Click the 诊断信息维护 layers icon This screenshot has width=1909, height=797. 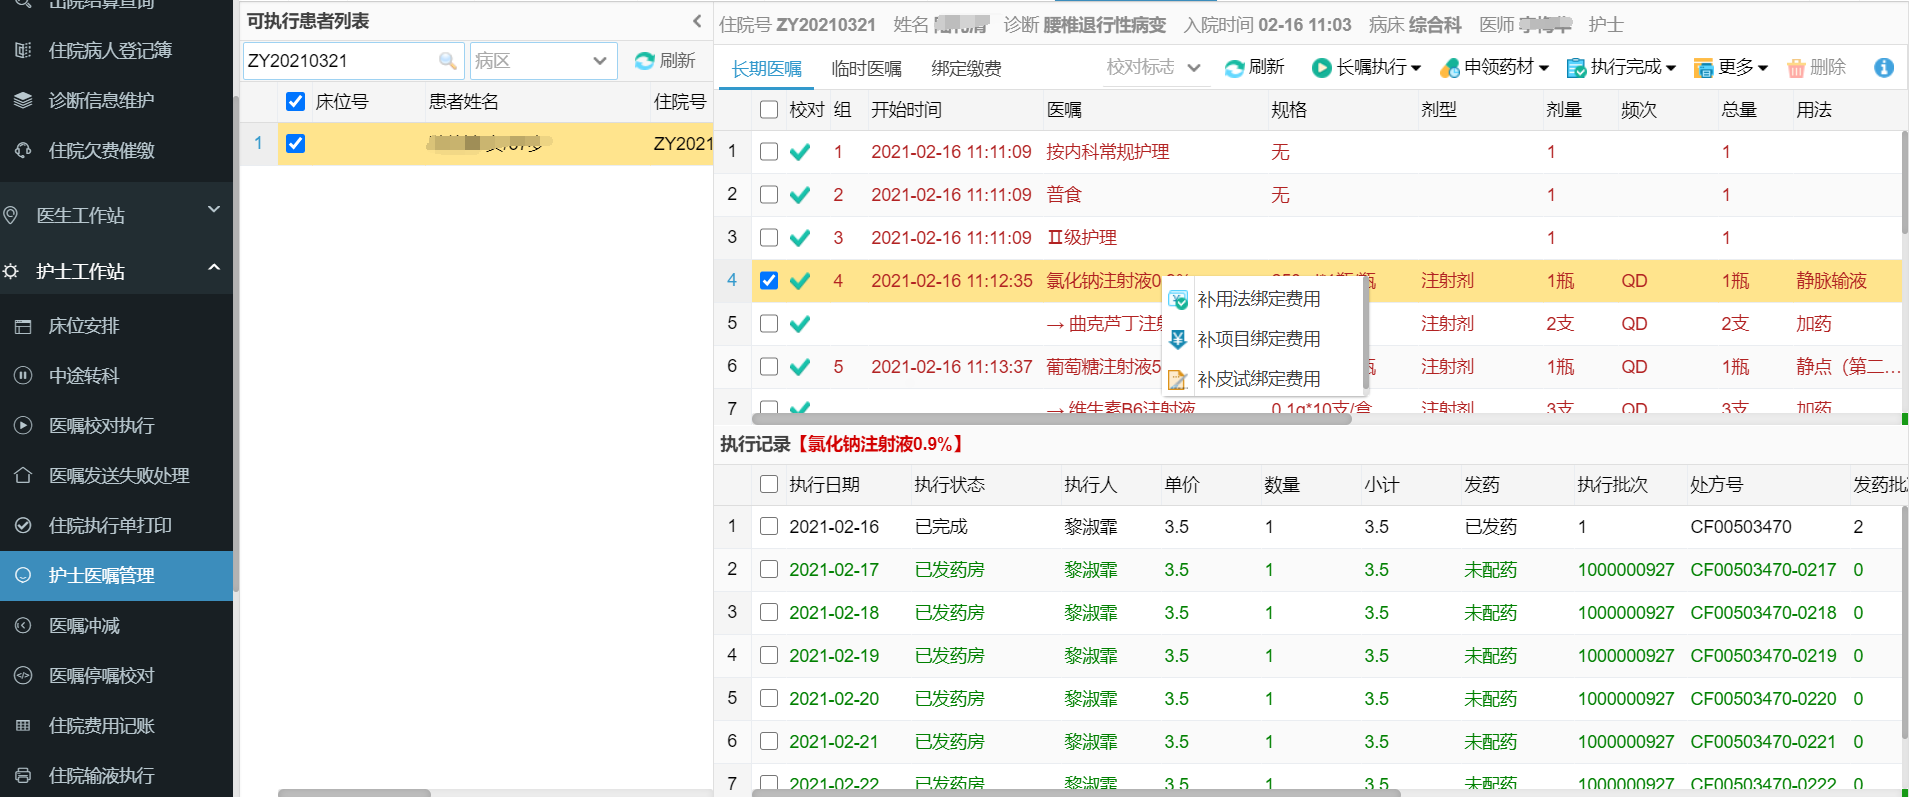coord(23,100)
